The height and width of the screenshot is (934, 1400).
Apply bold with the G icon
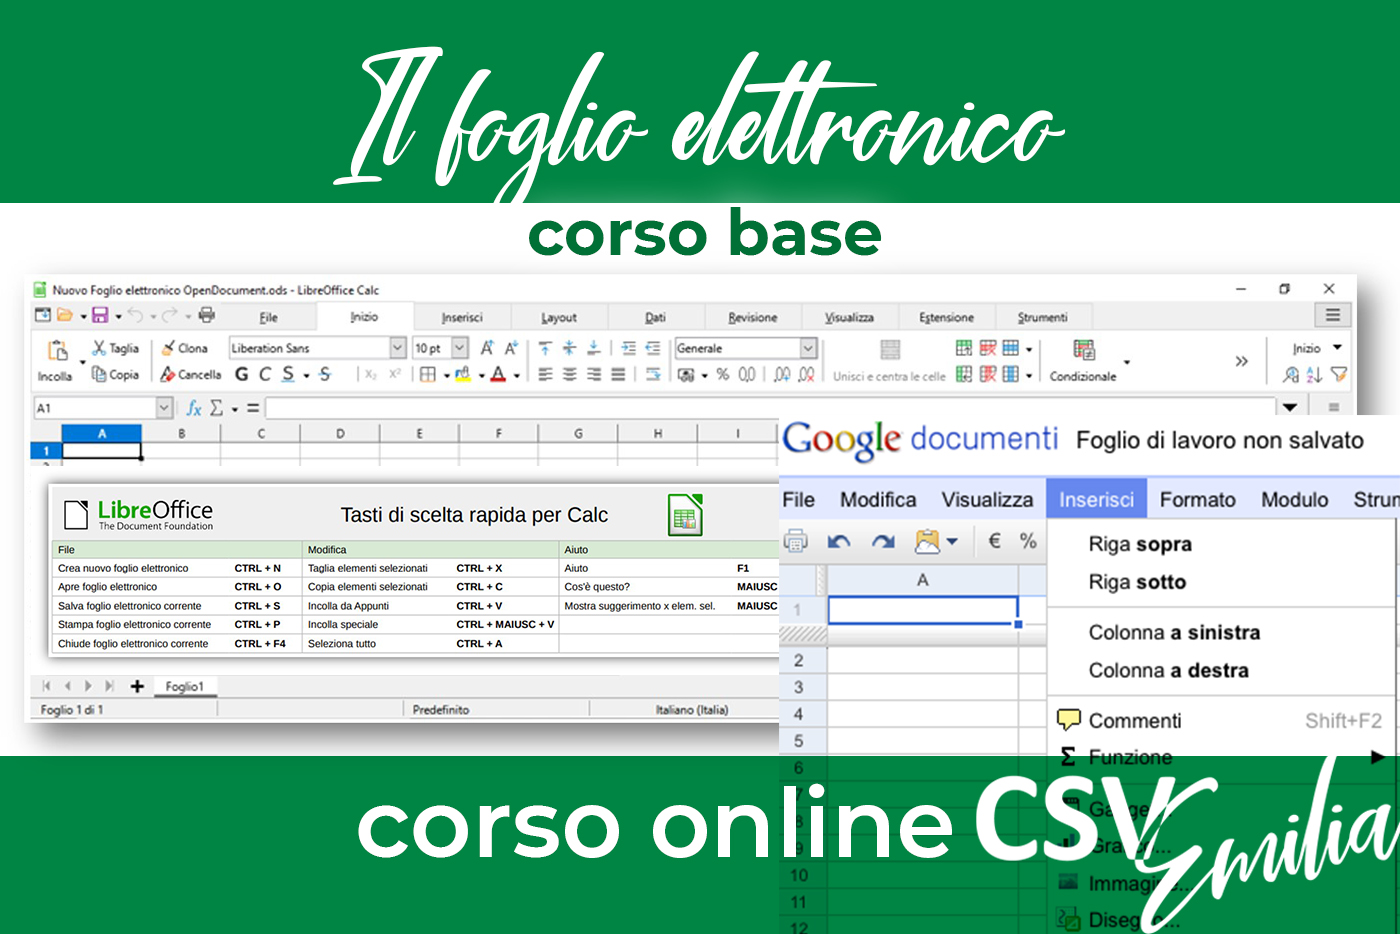[x=242, y=374]
